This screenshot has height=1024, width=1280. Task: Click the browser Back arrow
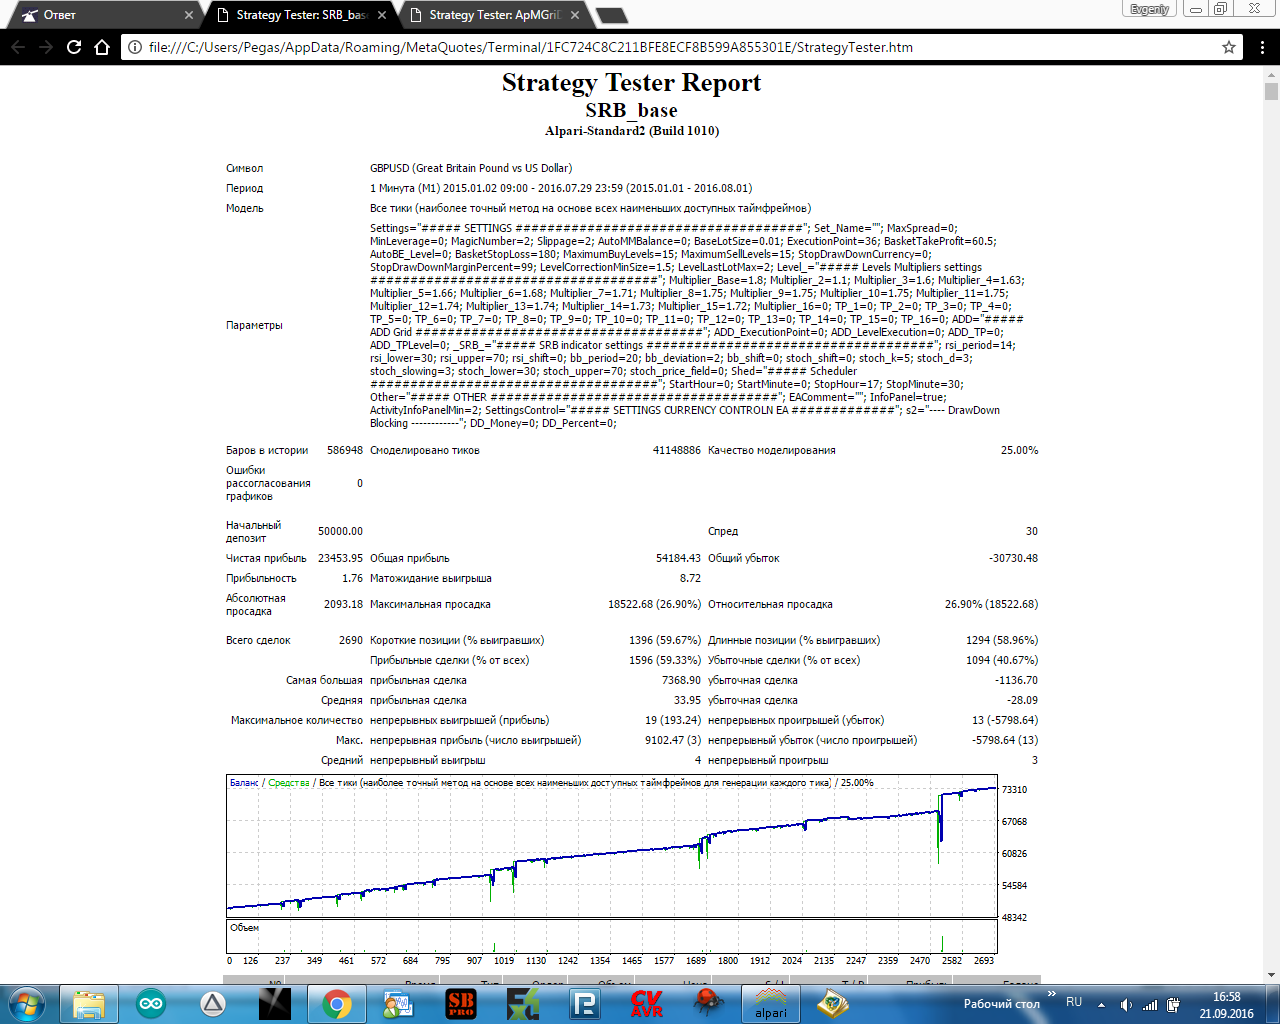pyautogui.click(x=18, y=47)
